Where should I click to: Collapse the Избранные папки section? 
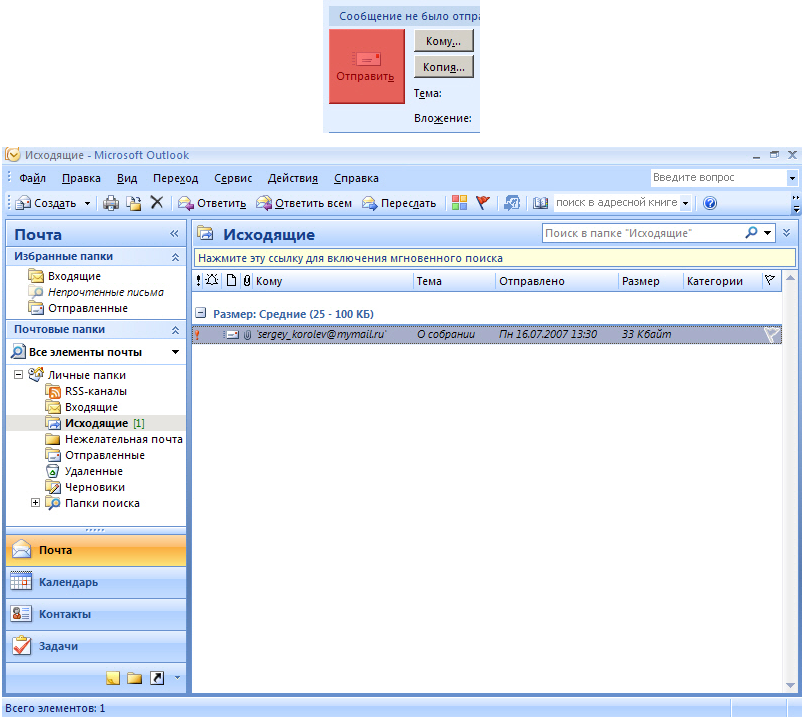pyautogui.click(x=175, y=257)
